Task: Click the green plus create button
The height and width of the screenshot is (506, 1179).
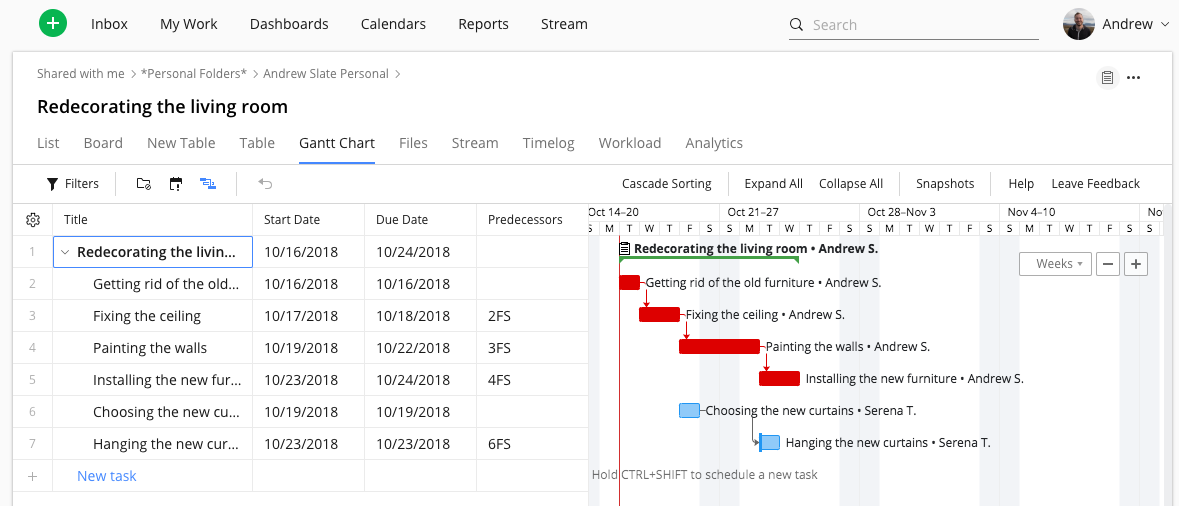Action: (x=53, y=24)
